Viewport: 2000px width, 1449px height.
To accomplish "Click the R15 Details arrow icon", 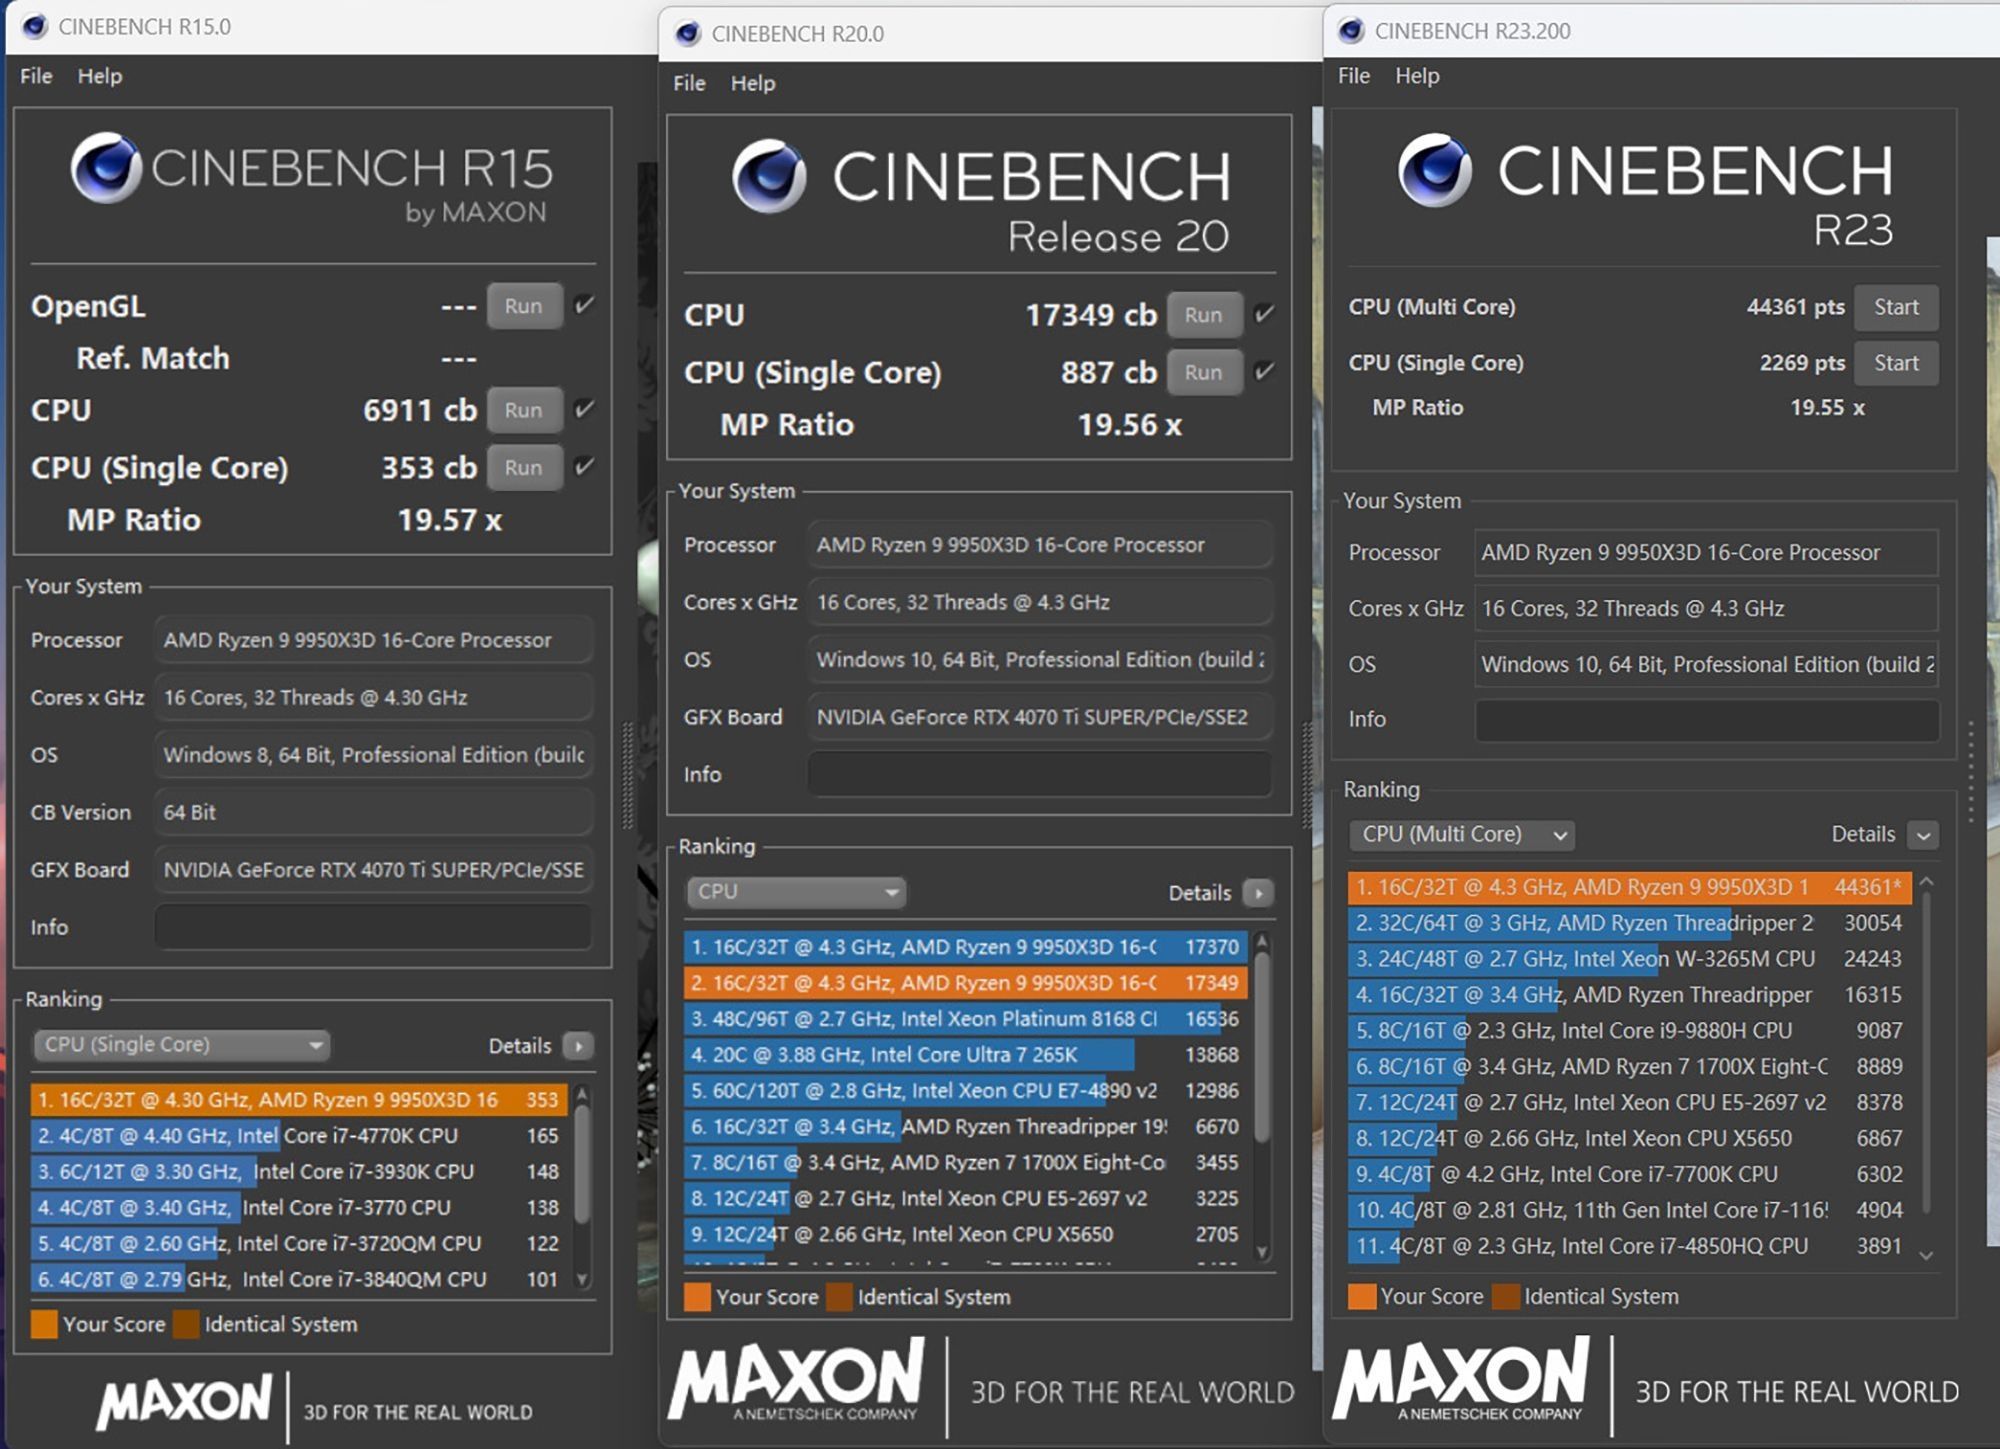I will pyautogui.click(x=578, y=1046).
